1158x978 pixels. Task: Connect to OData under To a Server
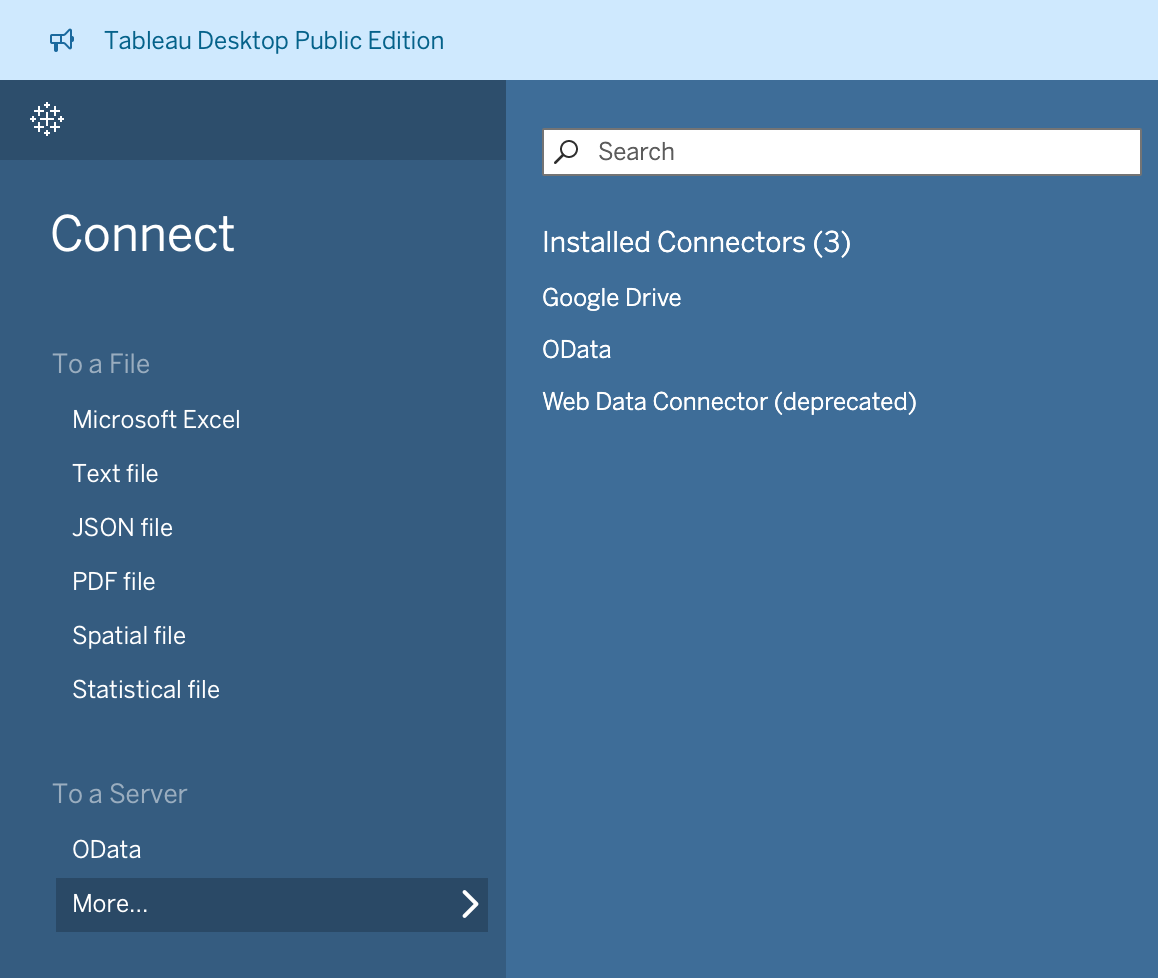(107, 849)
